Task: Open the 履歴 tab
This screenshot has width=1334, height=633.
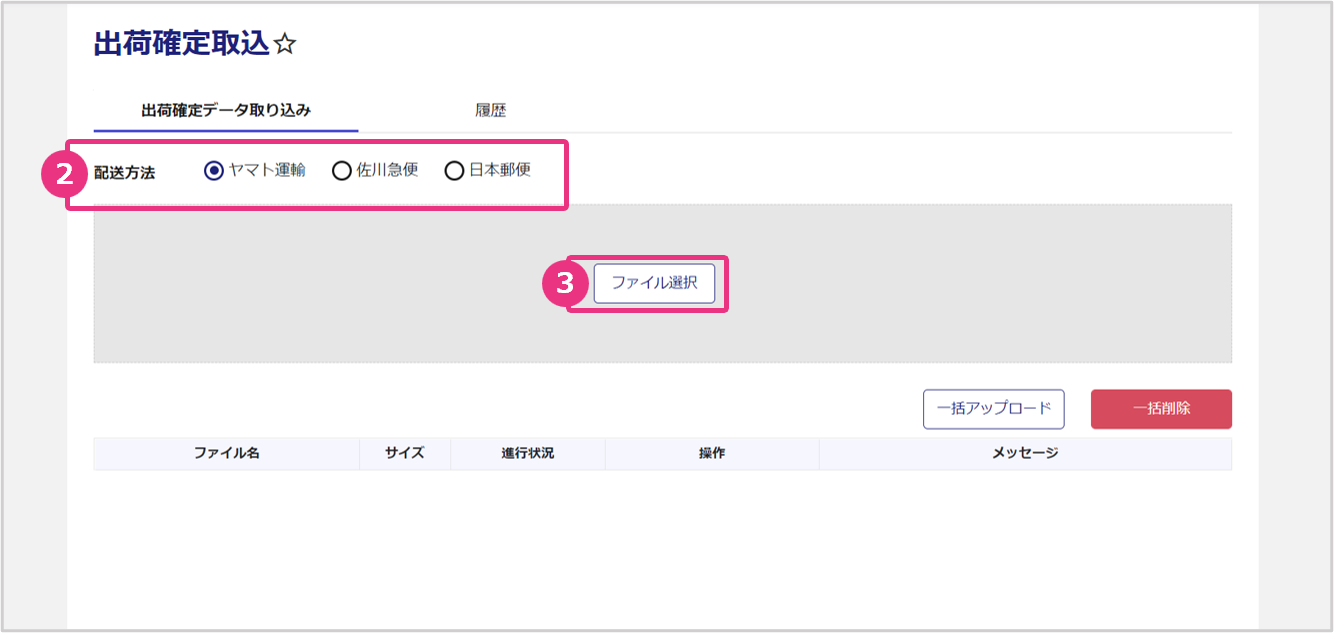Action: [491, 111]
